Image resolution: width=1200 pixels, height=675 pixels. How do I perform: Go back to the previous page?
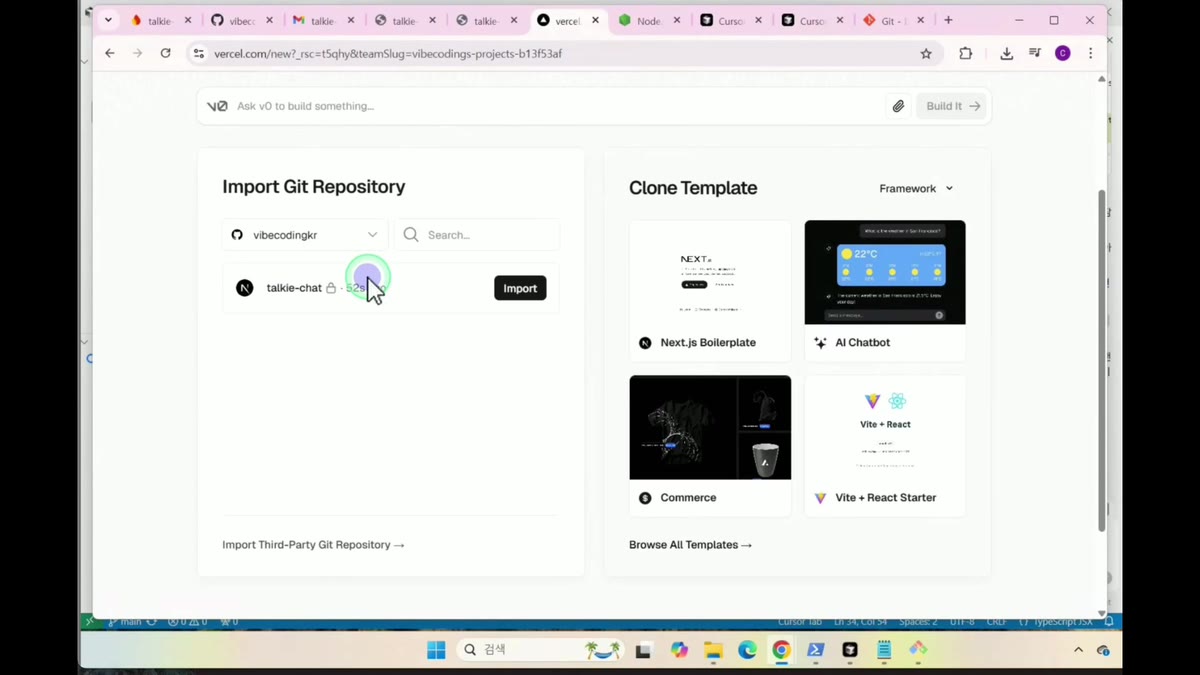coord(110,54)
